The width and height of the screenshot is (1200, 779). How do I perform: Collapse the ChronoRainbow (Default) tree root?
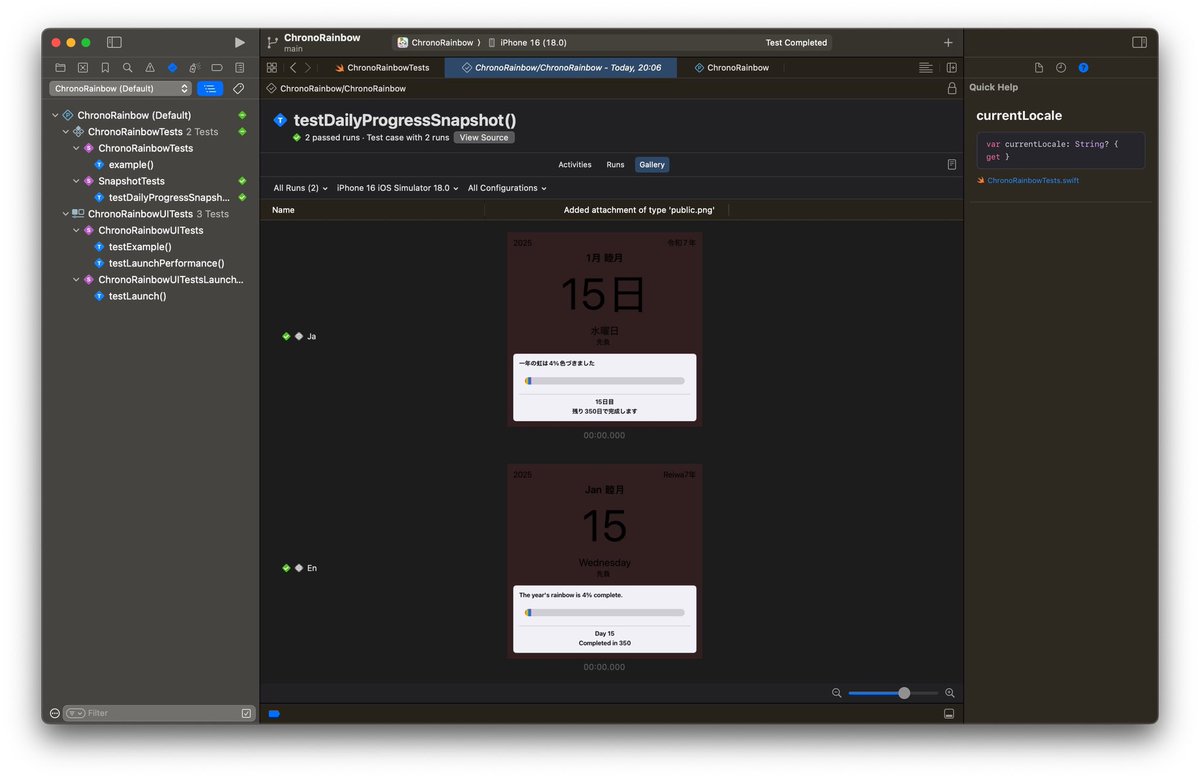coord(56,115)
